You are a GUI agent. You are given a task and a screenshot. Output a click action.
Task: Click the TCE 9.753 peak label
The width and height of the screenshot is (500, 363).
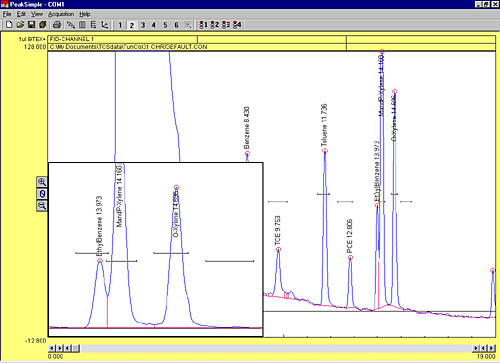277,231
